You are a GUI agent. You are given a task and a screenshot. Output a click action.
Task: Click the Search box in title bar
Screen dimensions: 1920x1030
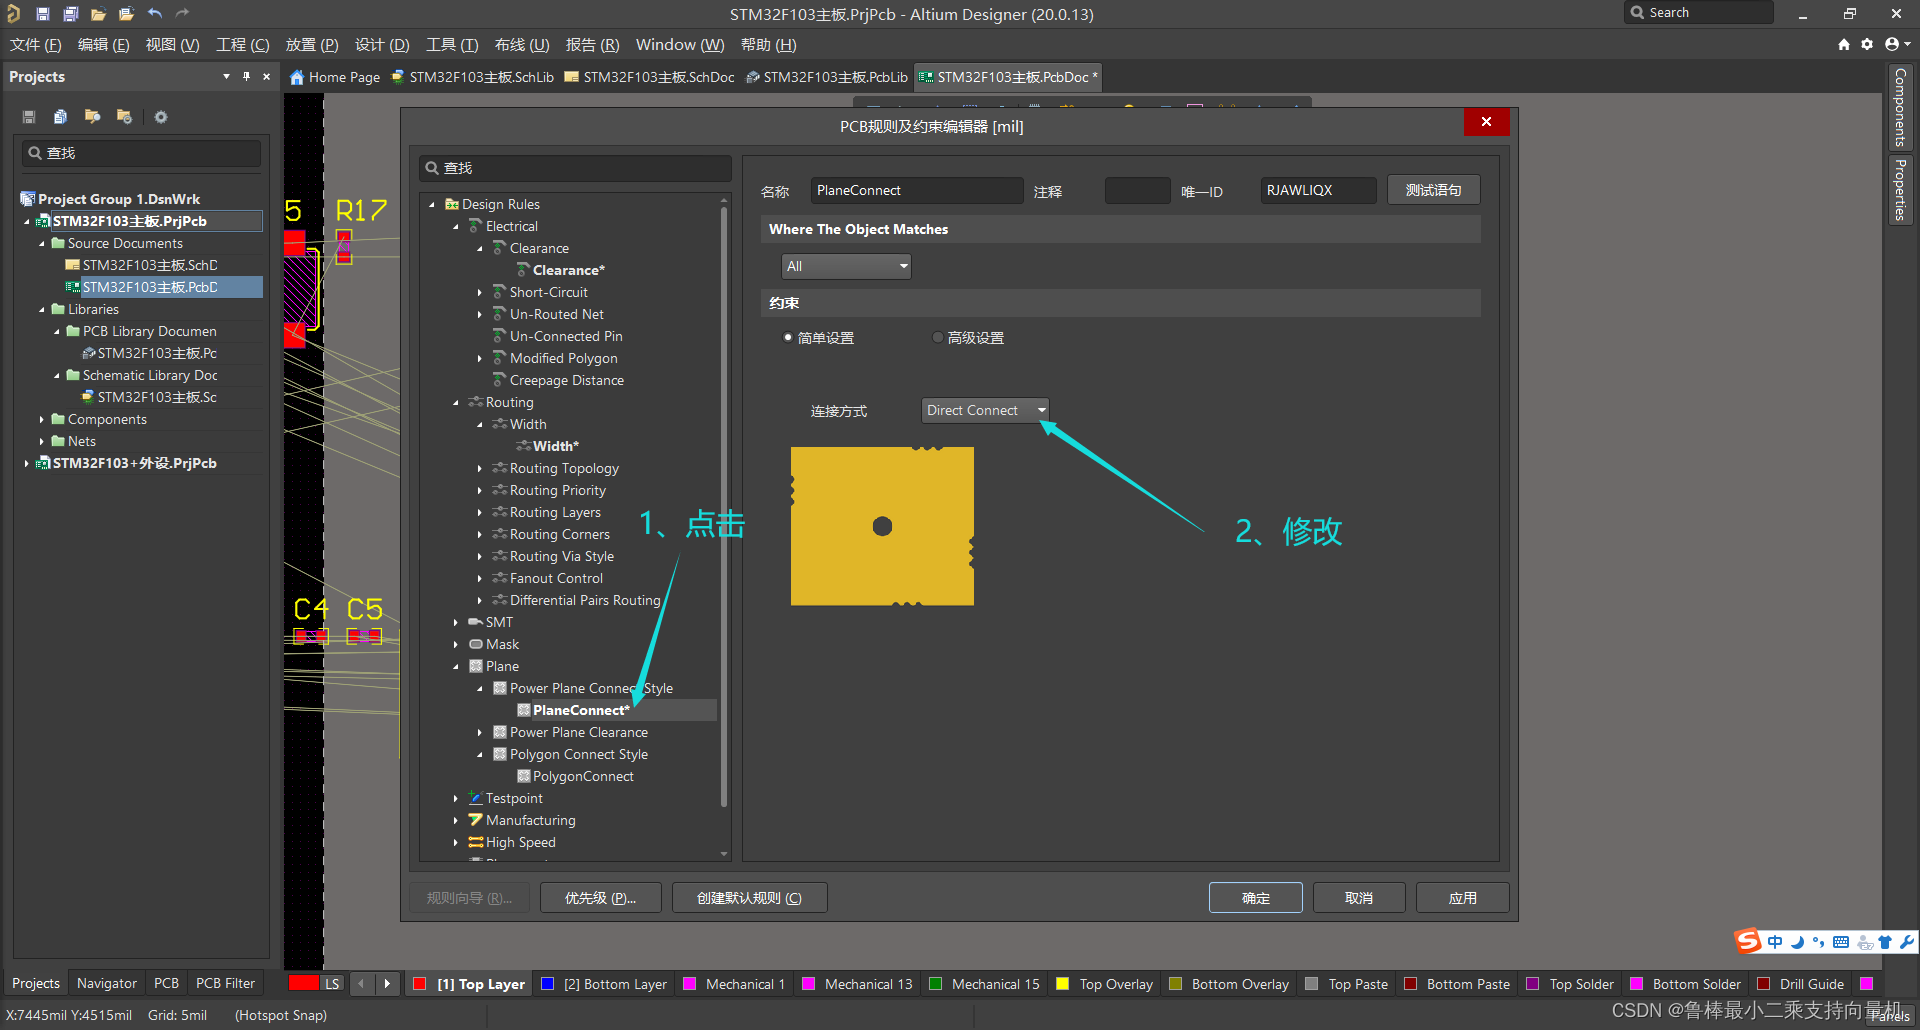click(1699, 13)
